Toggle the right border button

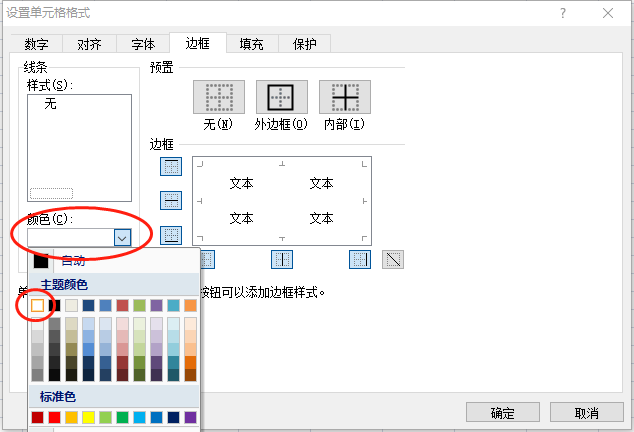point(360,259)
